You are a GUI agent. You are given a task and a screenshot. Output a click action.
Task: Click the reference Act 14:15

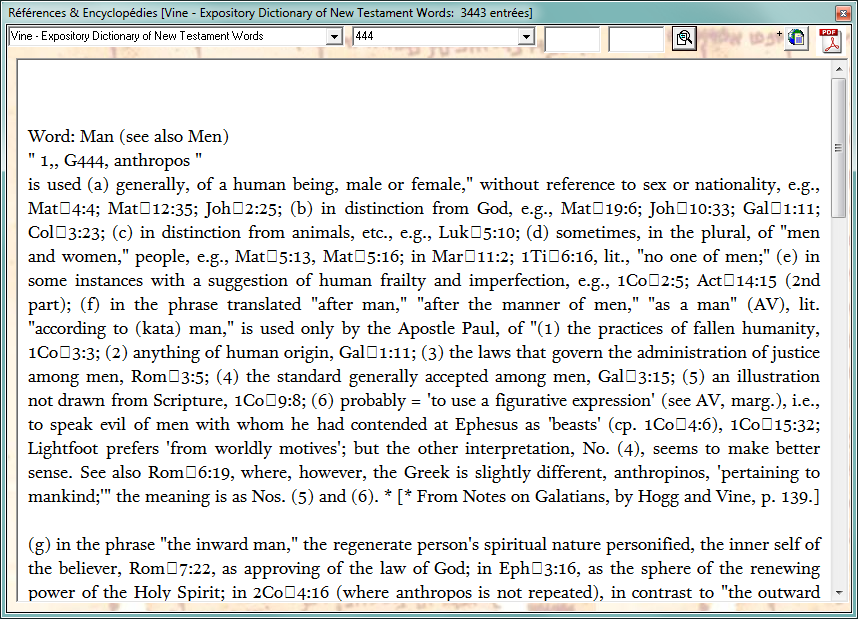737,281
